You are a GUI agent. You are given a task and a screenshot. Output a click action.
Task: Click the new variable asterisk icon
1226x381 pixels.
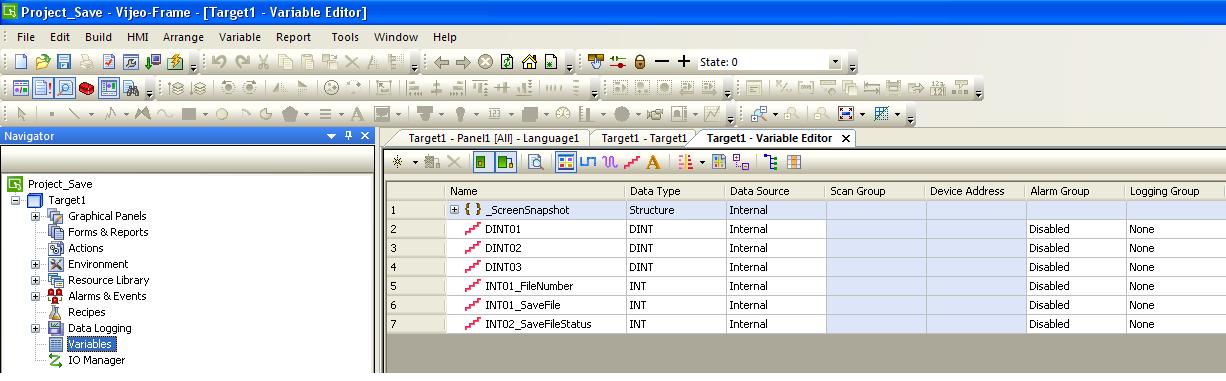click(x=398, y=162)
